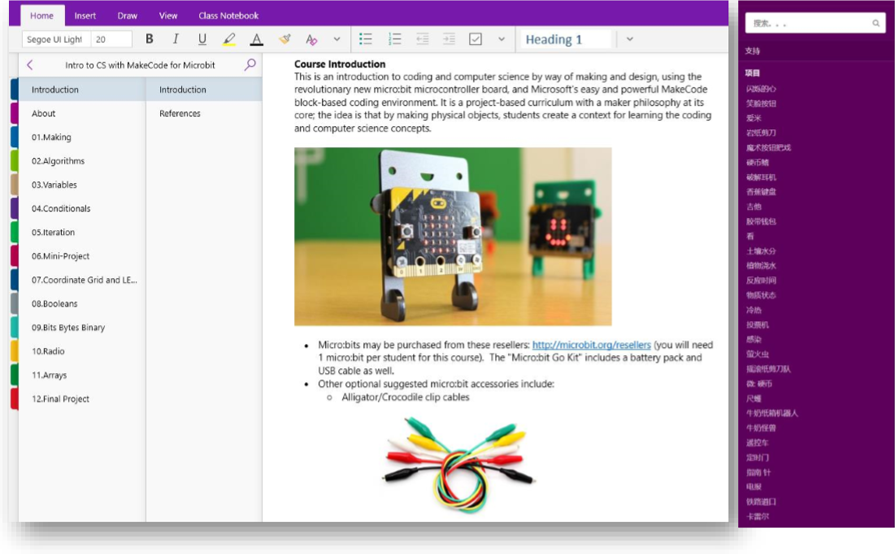Apply font color with the A icon
The height and width of the screenshot is (554, 895).
257,39
